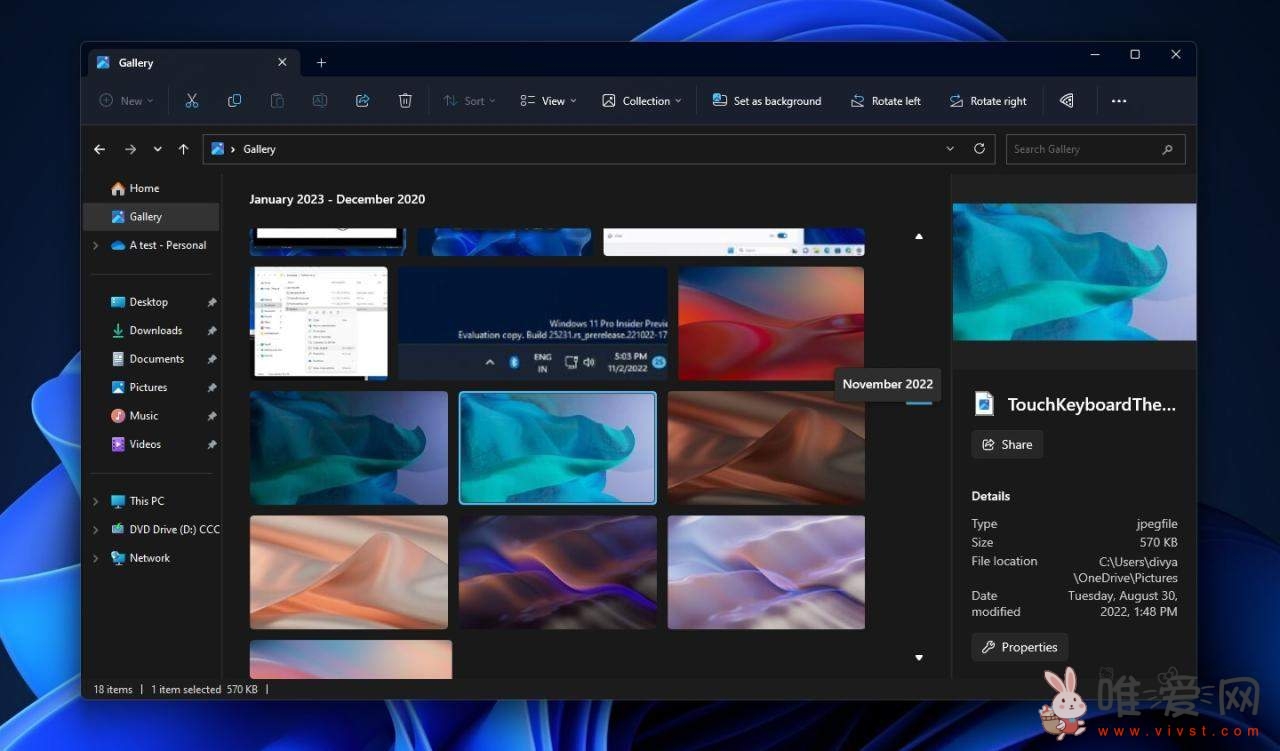Click the Share icon in toolbar
The height and width of the screenshot is (751, 1280).
tap(362, 101)
